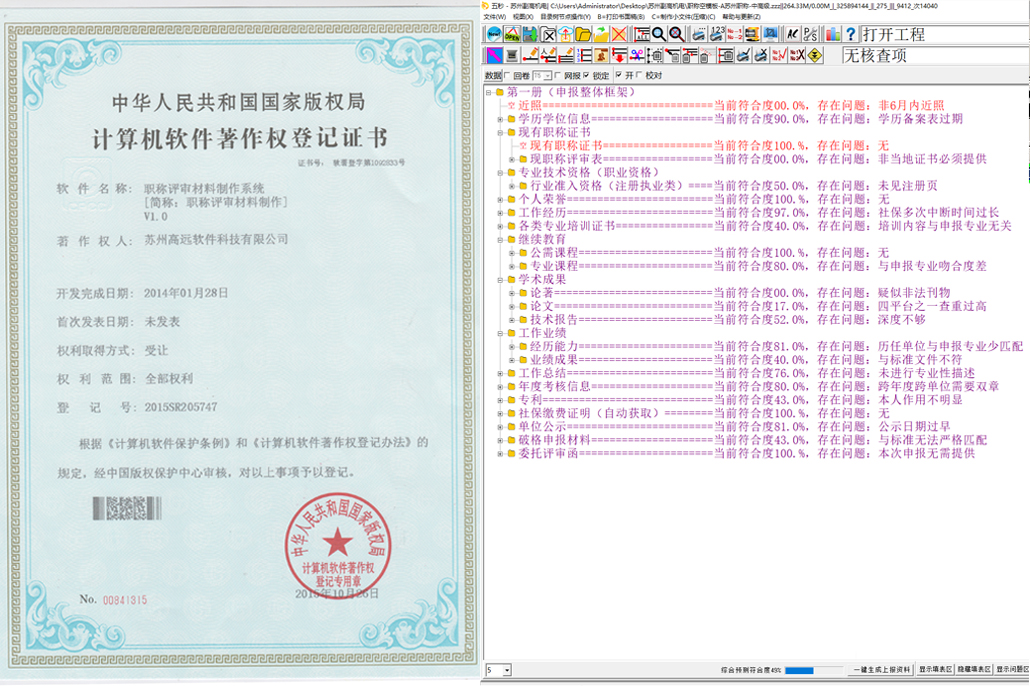The image size is (1030, 686).
Task: Click the yellow diamond double-arrow icon
Action: pyautogui.click(x=815, y=55)
